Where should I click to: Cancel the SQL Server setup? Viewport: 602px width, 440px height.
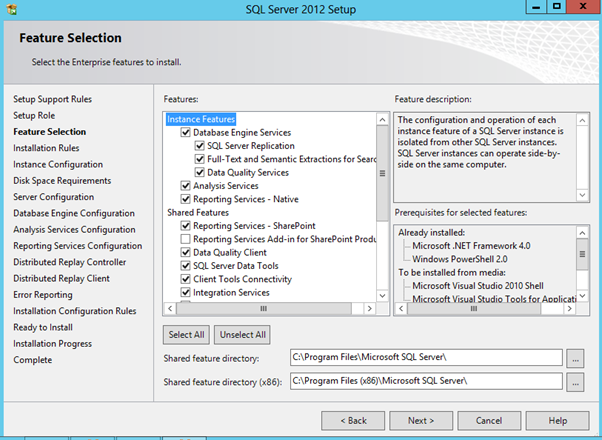pos(489,421)
